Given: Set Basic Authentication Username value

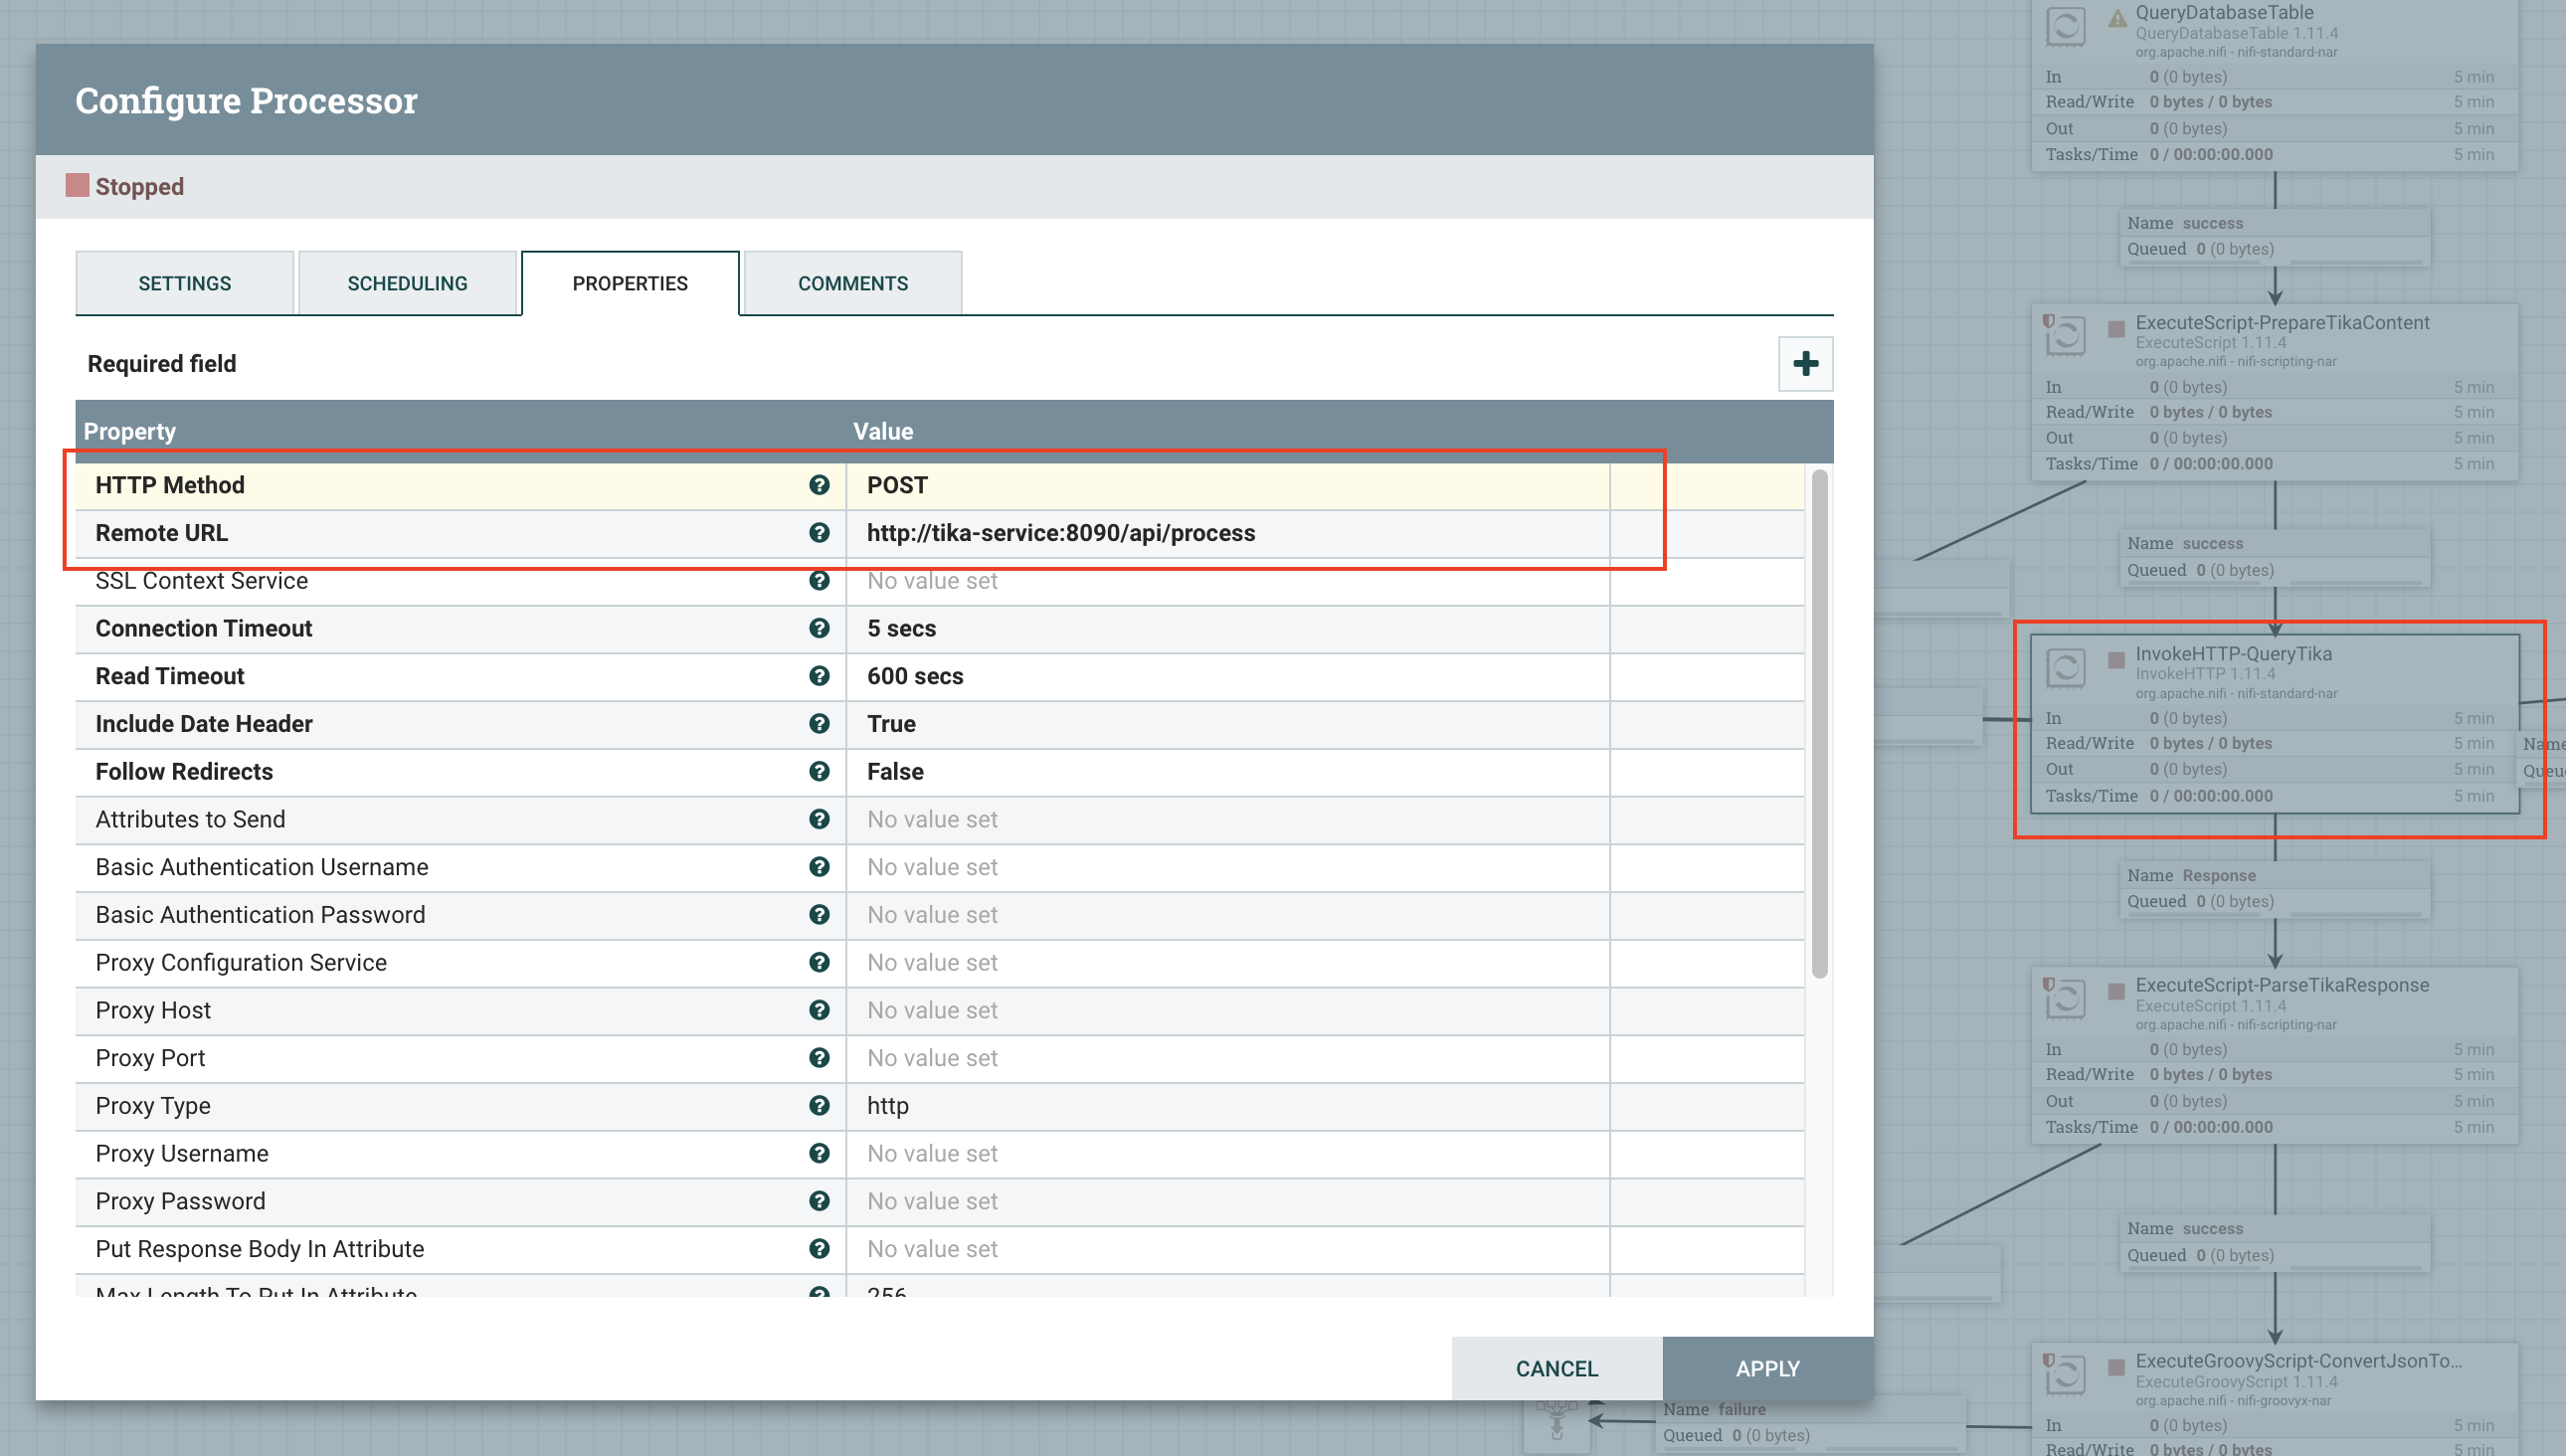Looking at the screenshot, I should [x=1228, y=867].
